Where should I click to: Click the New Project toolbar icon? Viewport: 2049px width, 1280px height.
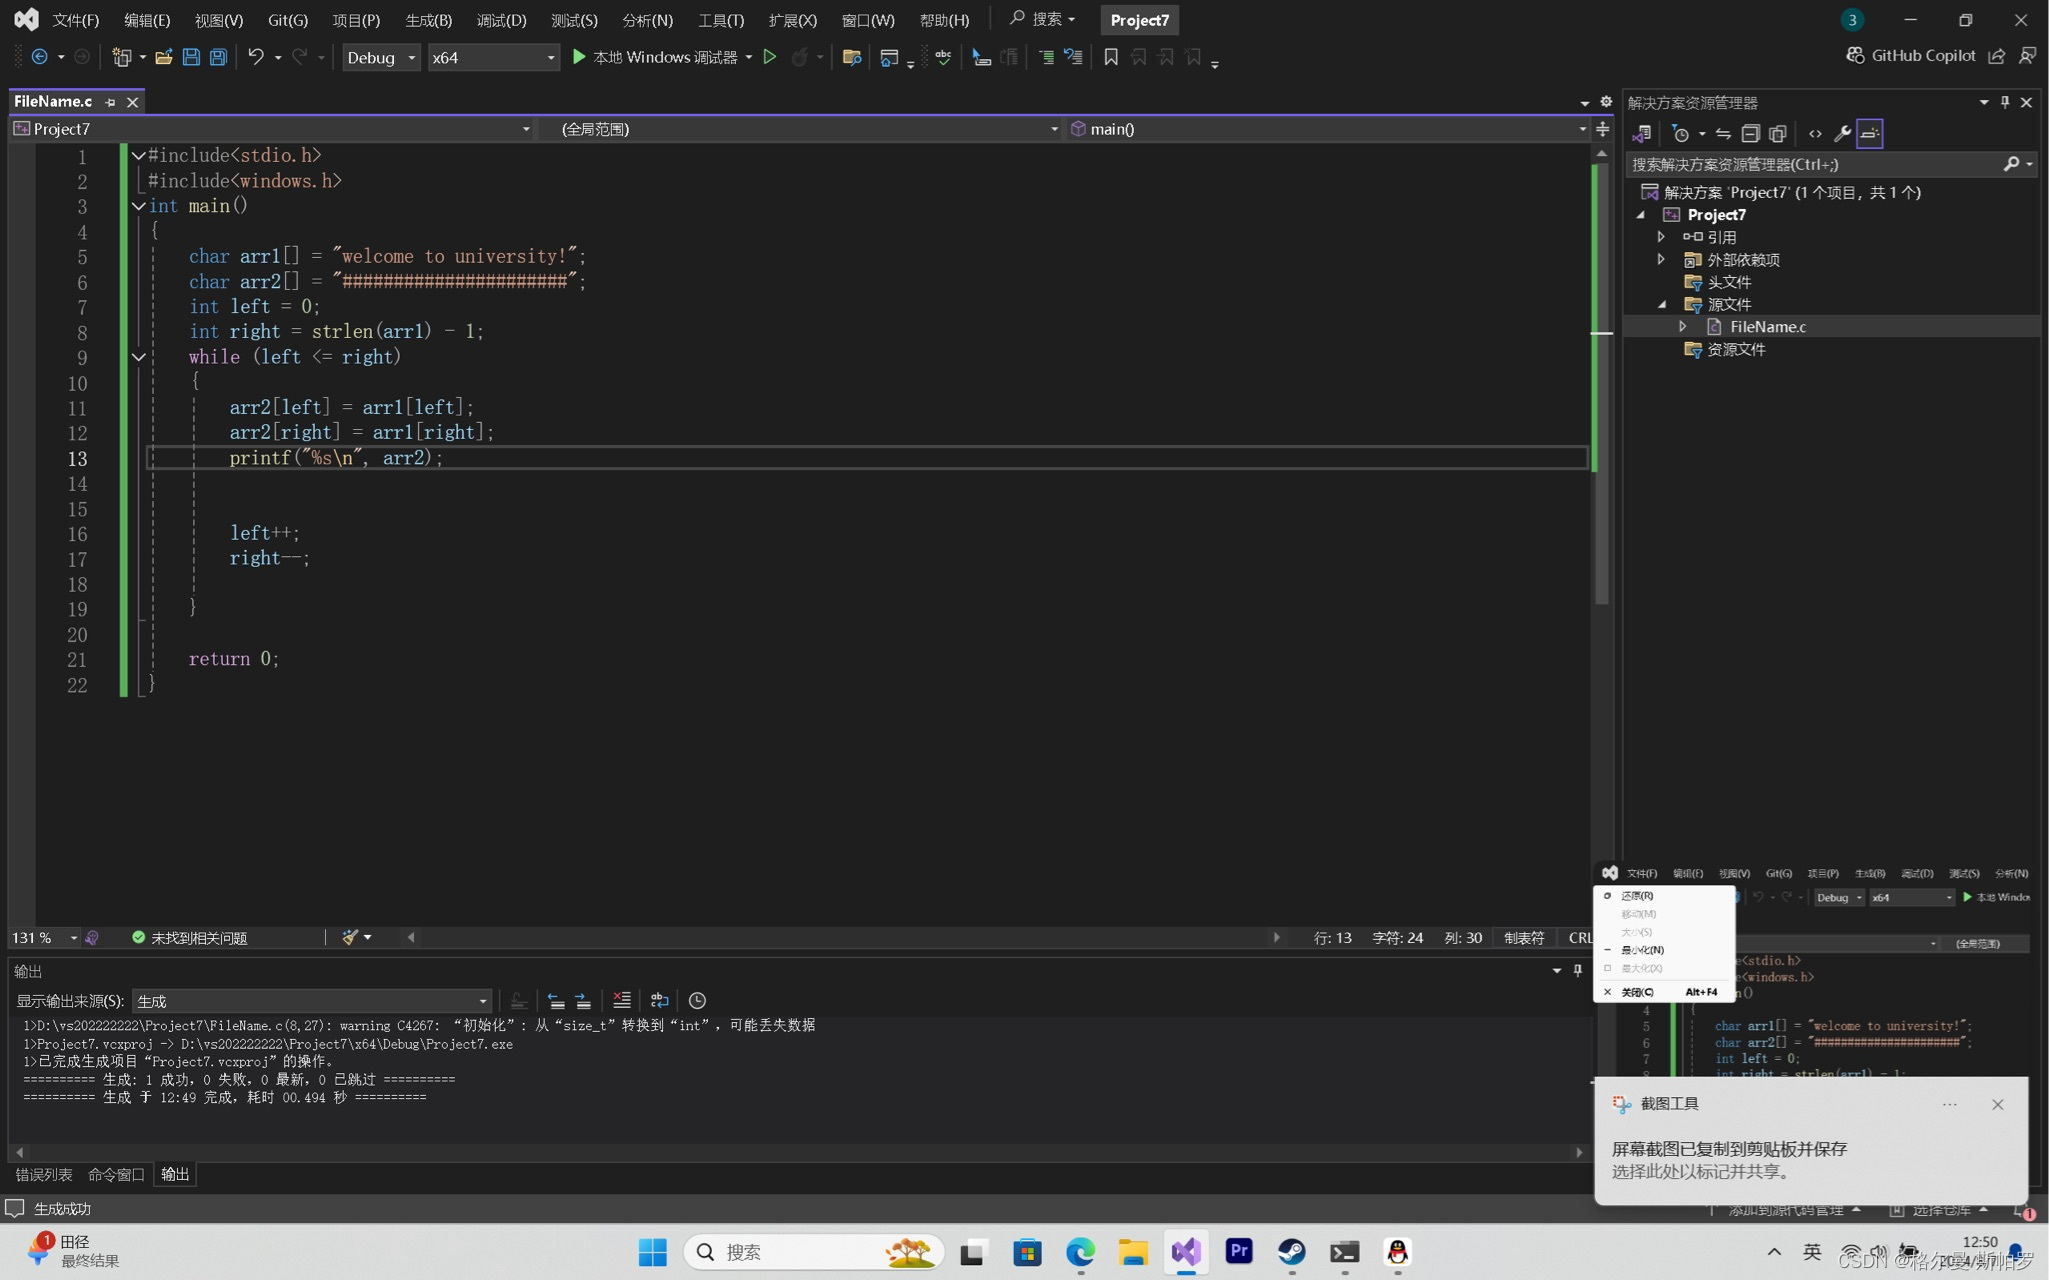tap(121, 57)
